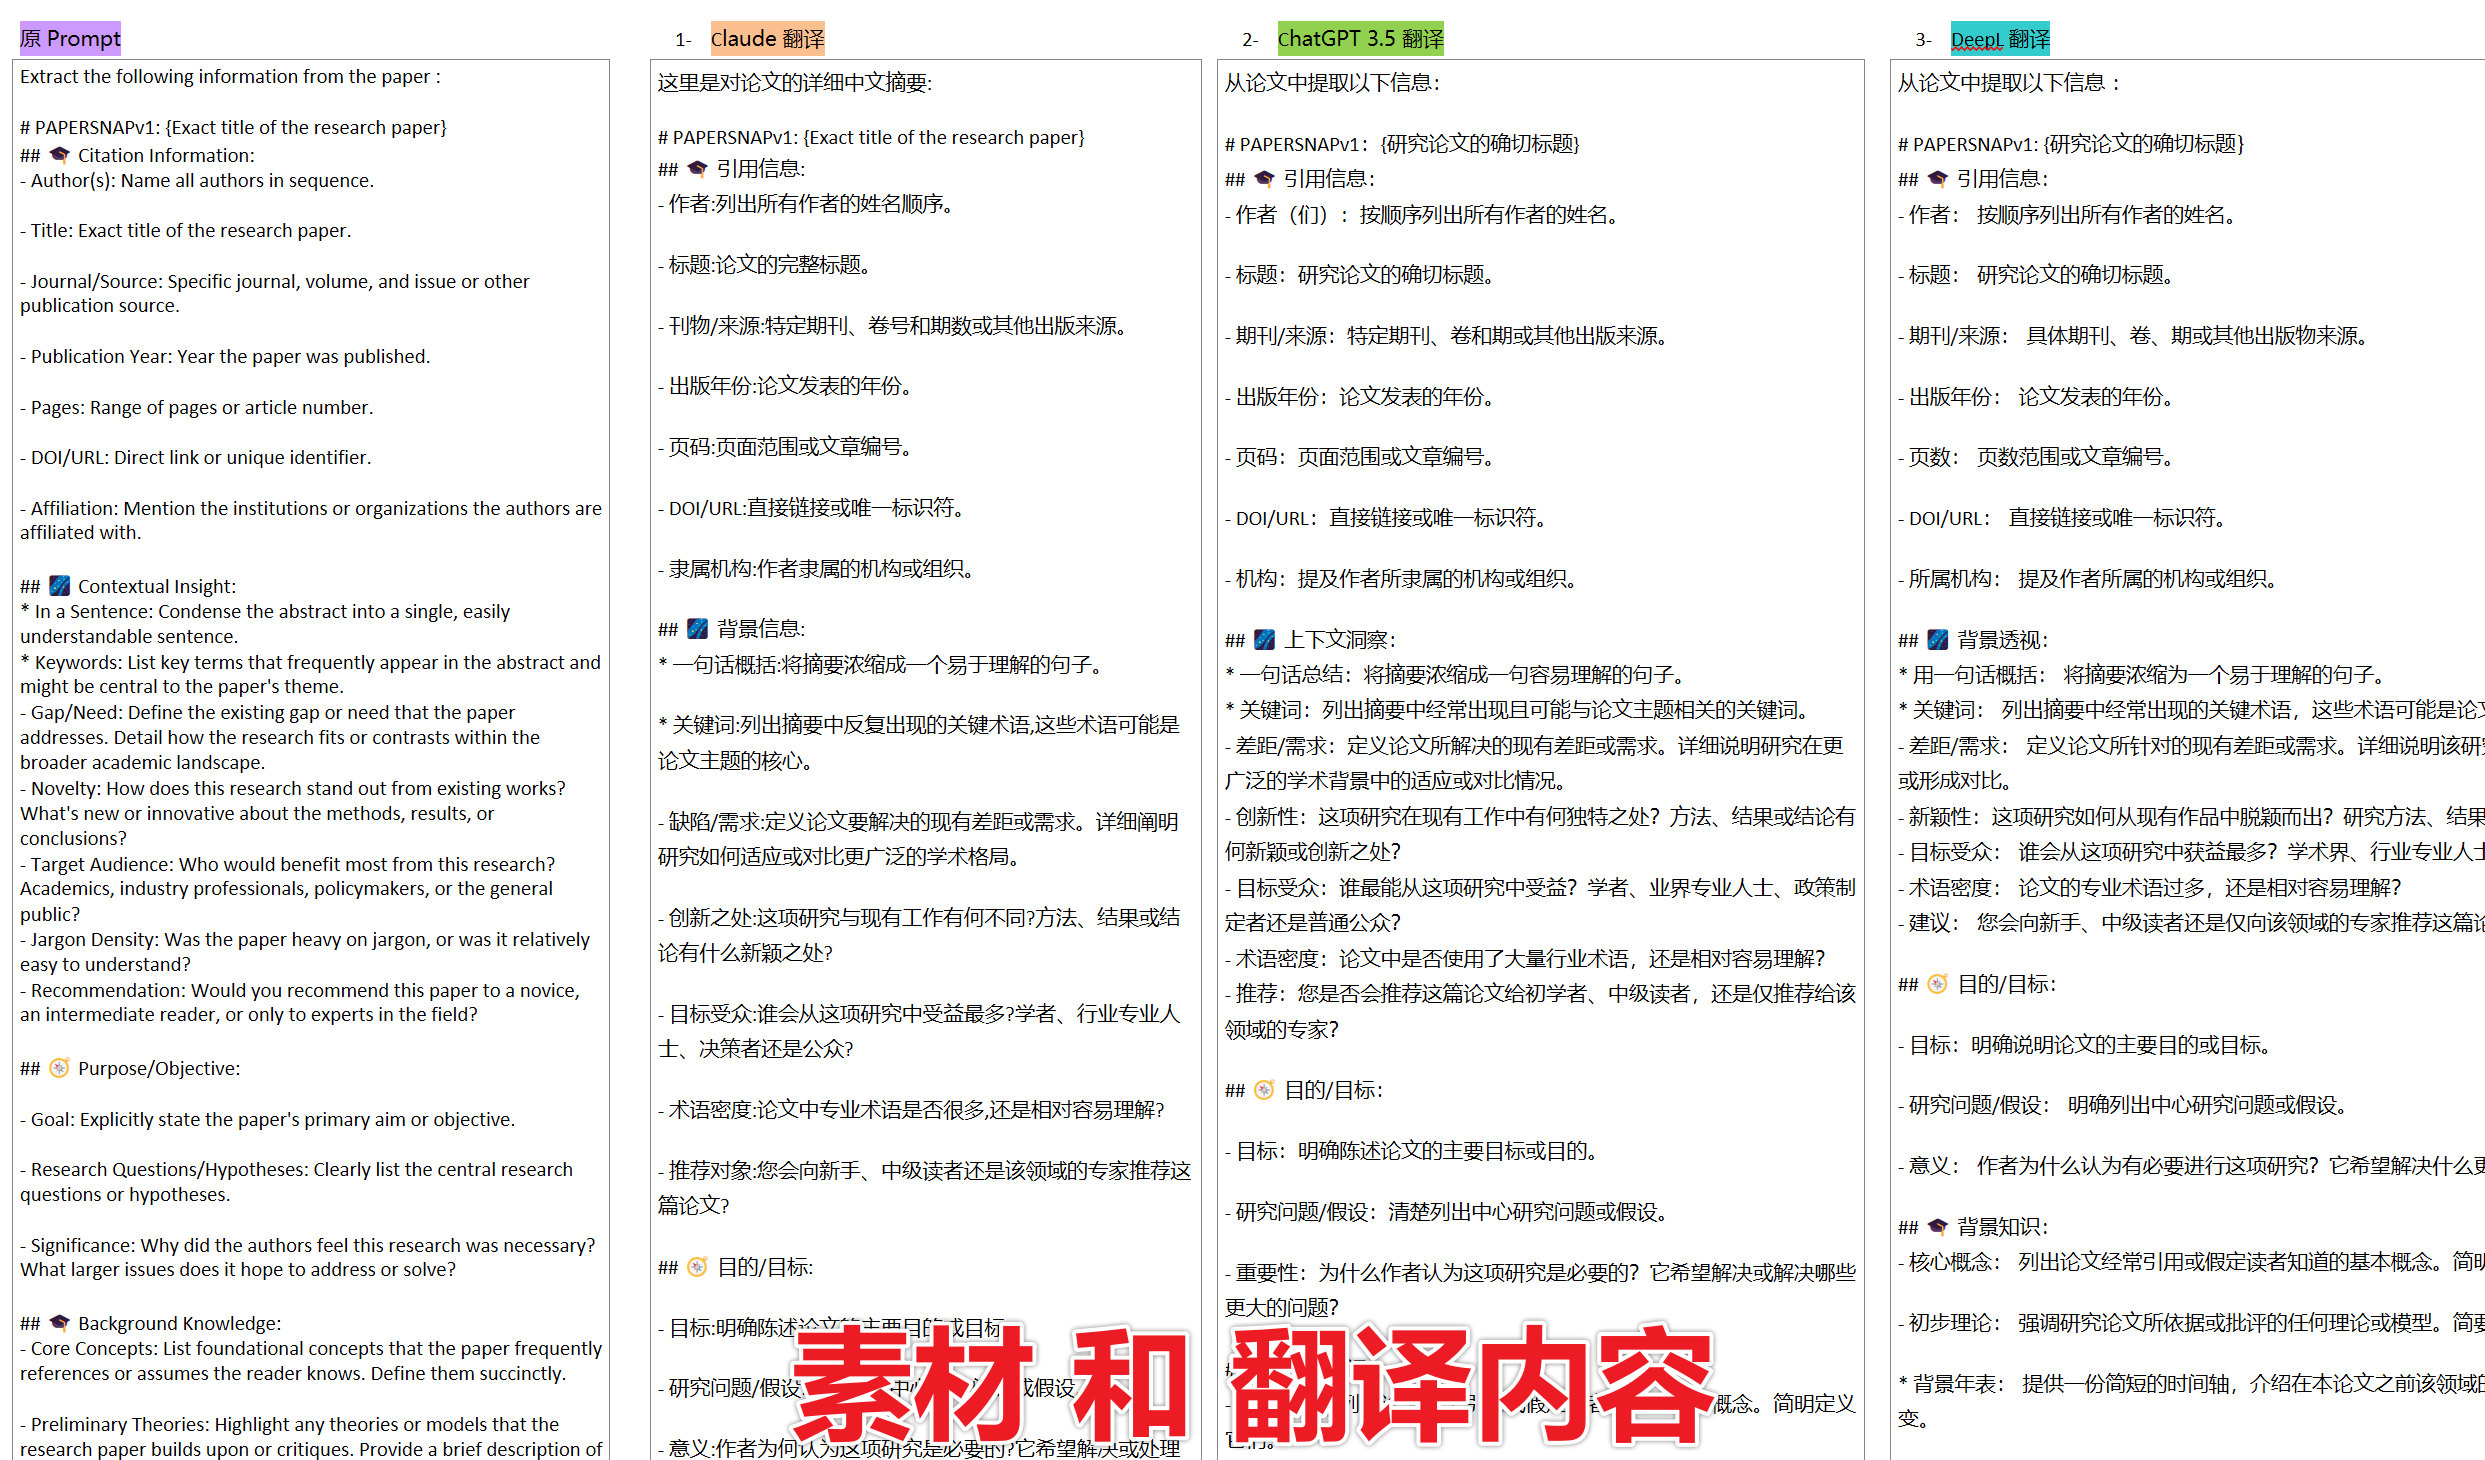Viewport: 2485px width, 1460px height.
Task: Click the 'Affiliation: Mention the institutions' line
Action: tap(311, 521)
